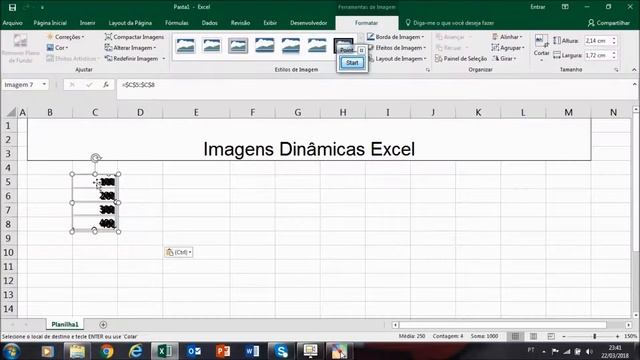This screenshot has height=360, width=640.
Task: Collapse the ribbon with the chevron
Action: click(634, 70)
